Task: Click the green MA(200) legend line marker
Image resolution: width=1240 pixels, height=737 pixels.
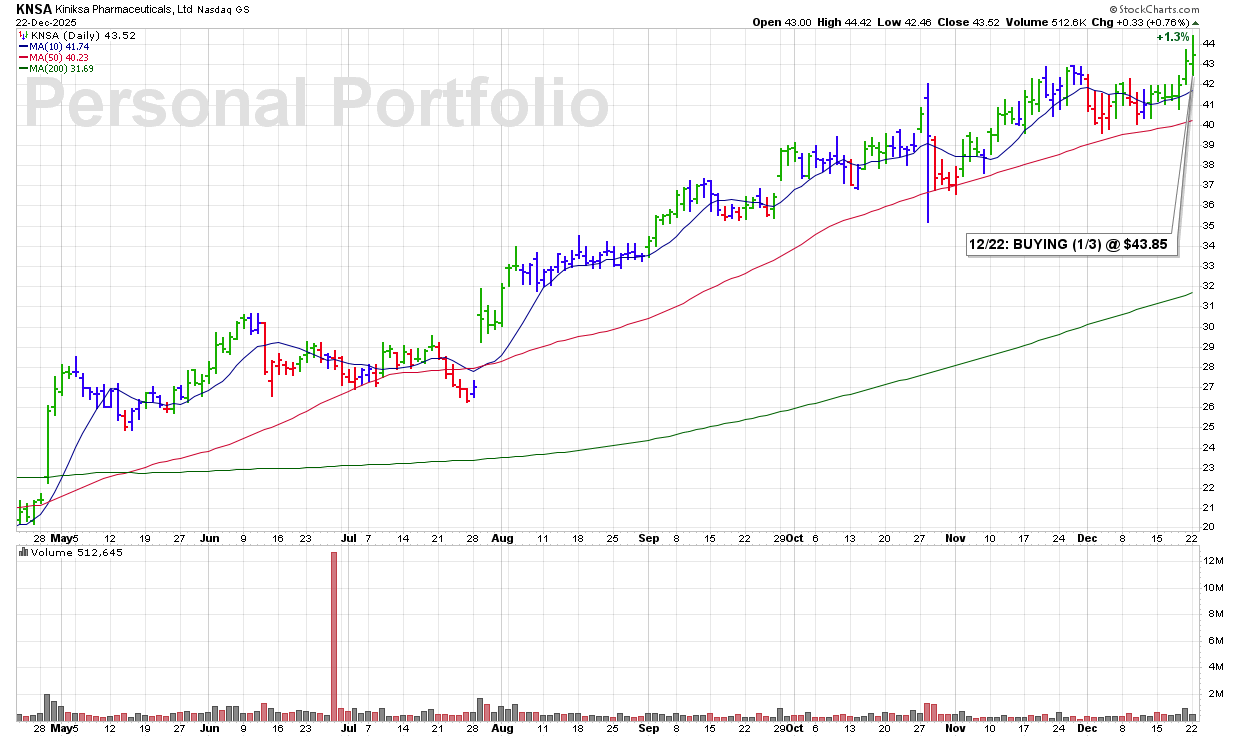Action: [25, 69]
